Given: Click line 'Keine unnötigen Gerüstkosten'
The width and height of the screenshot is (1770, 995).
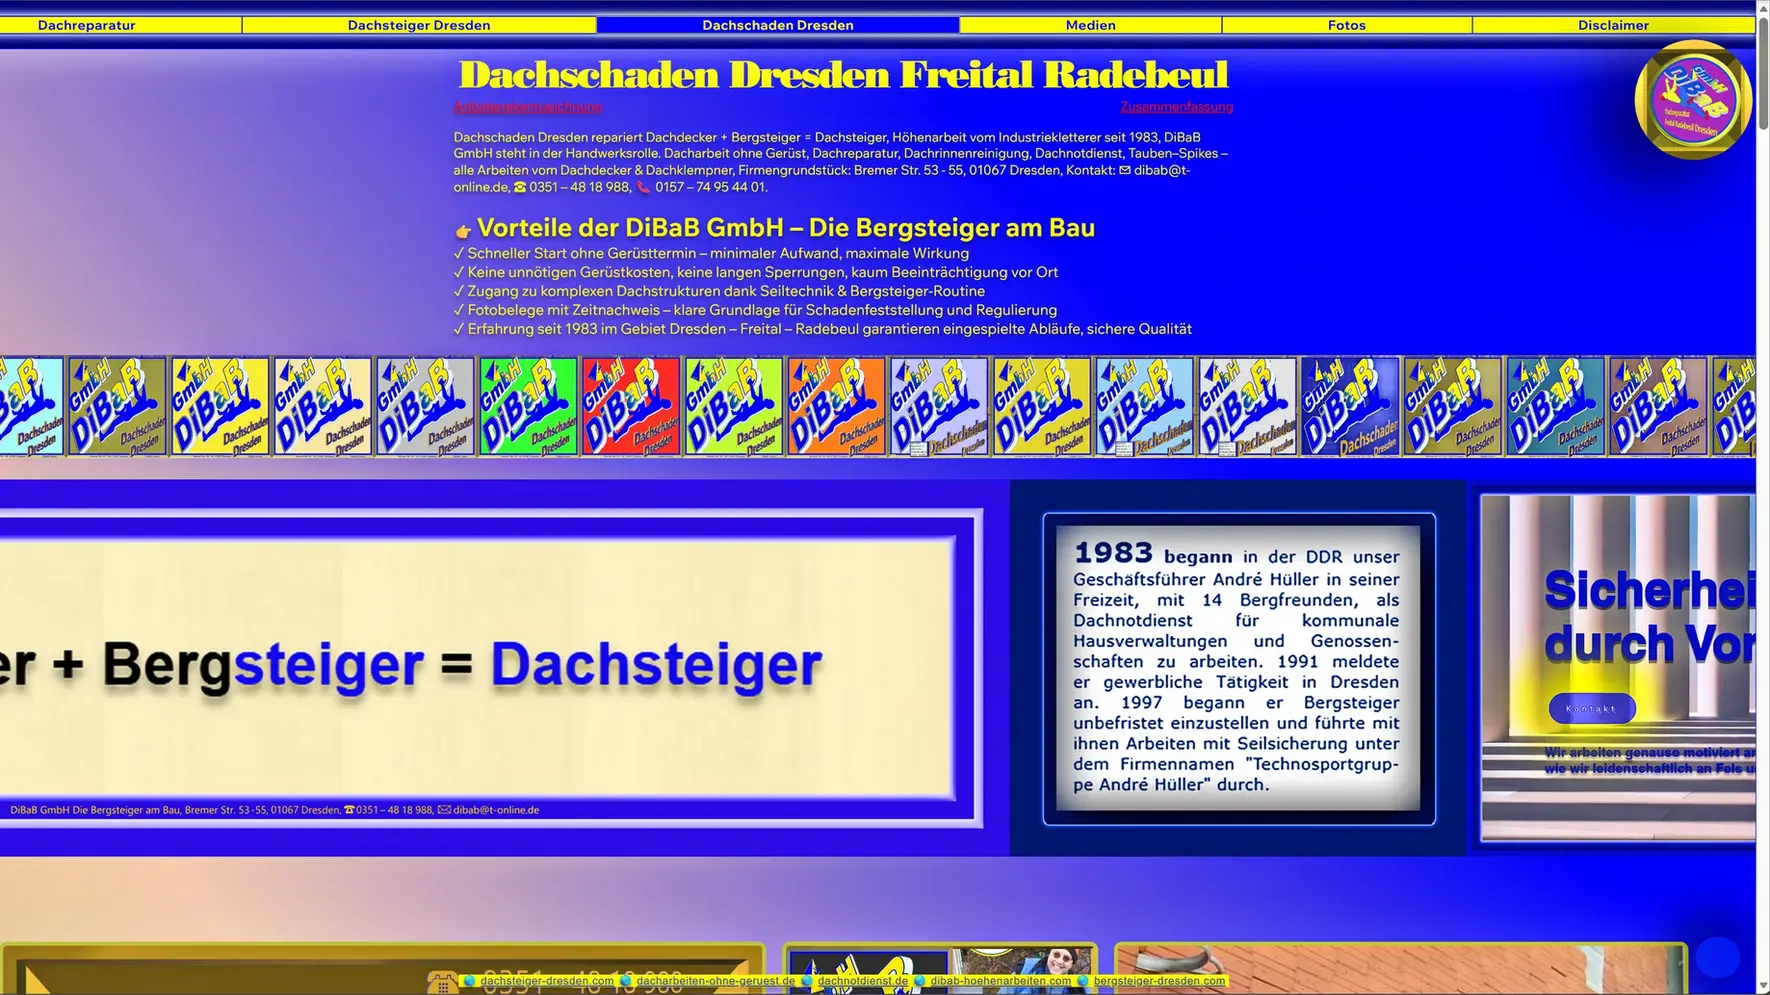Looking at the screenshot, I should point(756,273).
